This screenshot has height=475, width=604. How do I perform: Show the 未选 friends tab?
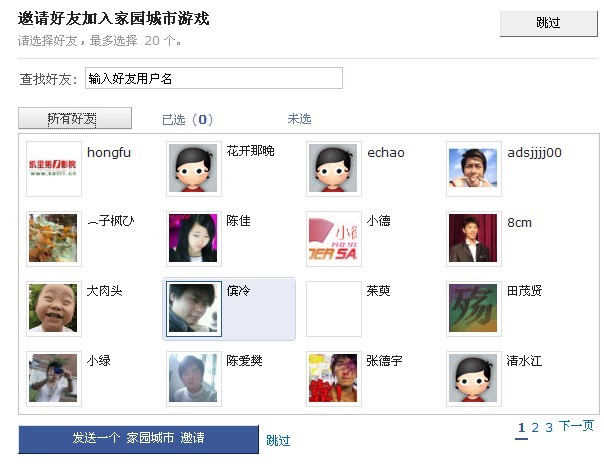[299, 119]
